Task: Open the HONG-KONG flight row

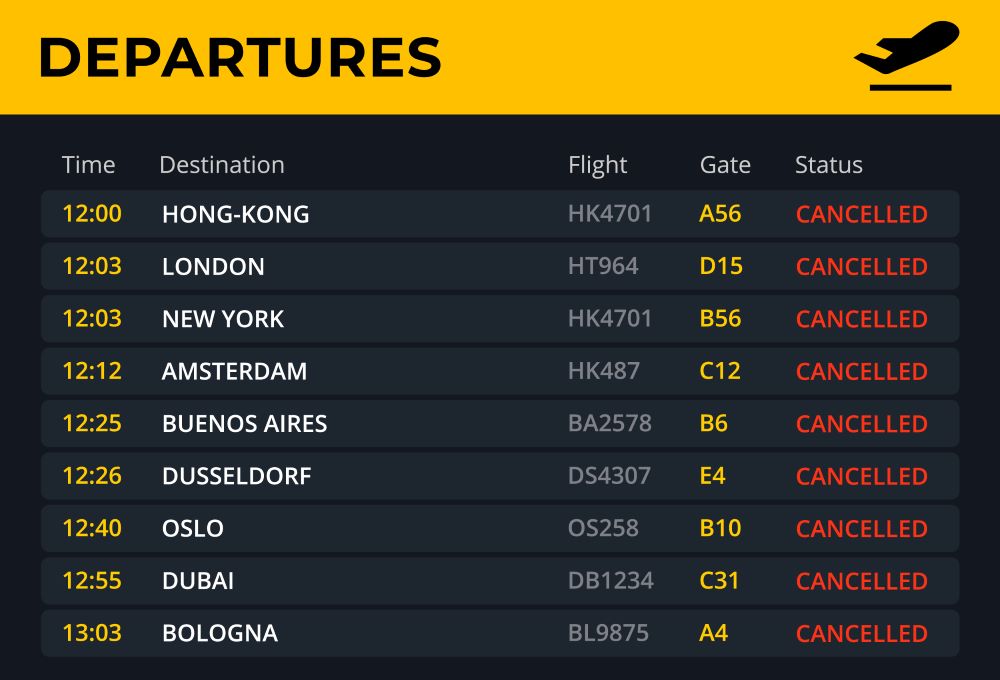Action: [500, 214]
